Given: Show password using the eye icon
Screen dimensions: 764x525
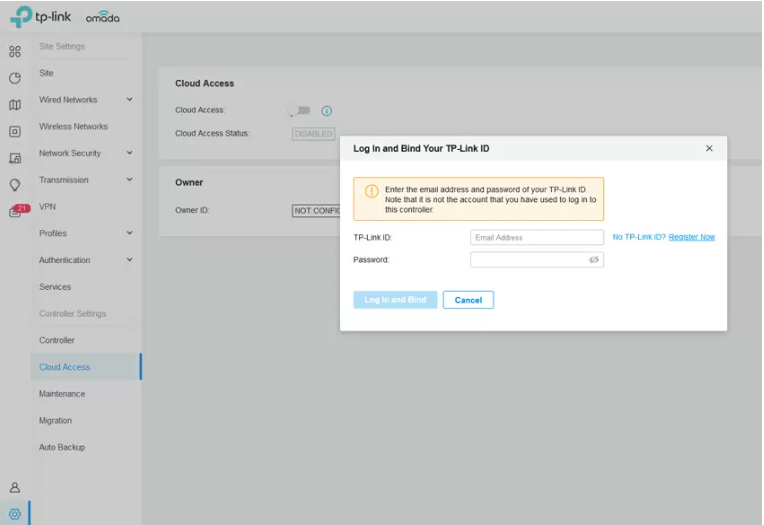Looking at the screenshot, I should tap(593, 260).
